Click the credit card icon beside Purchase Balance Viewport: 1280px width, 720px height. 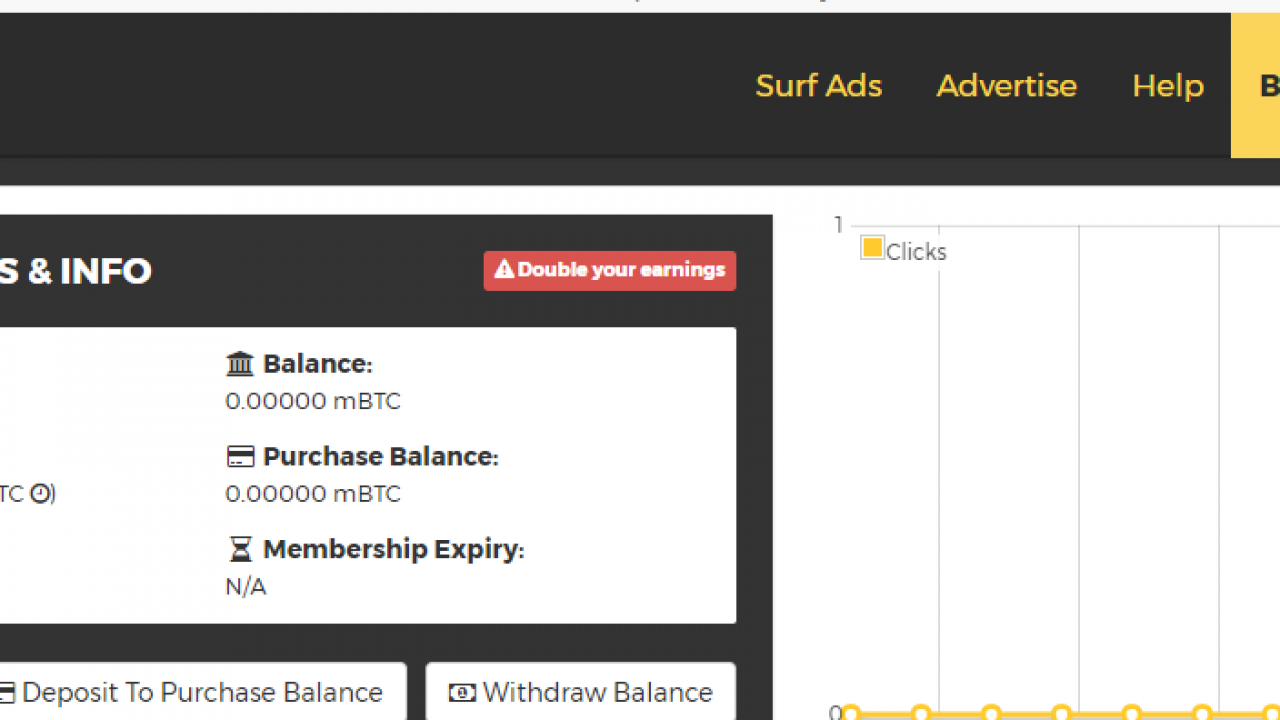pos(240,457)
